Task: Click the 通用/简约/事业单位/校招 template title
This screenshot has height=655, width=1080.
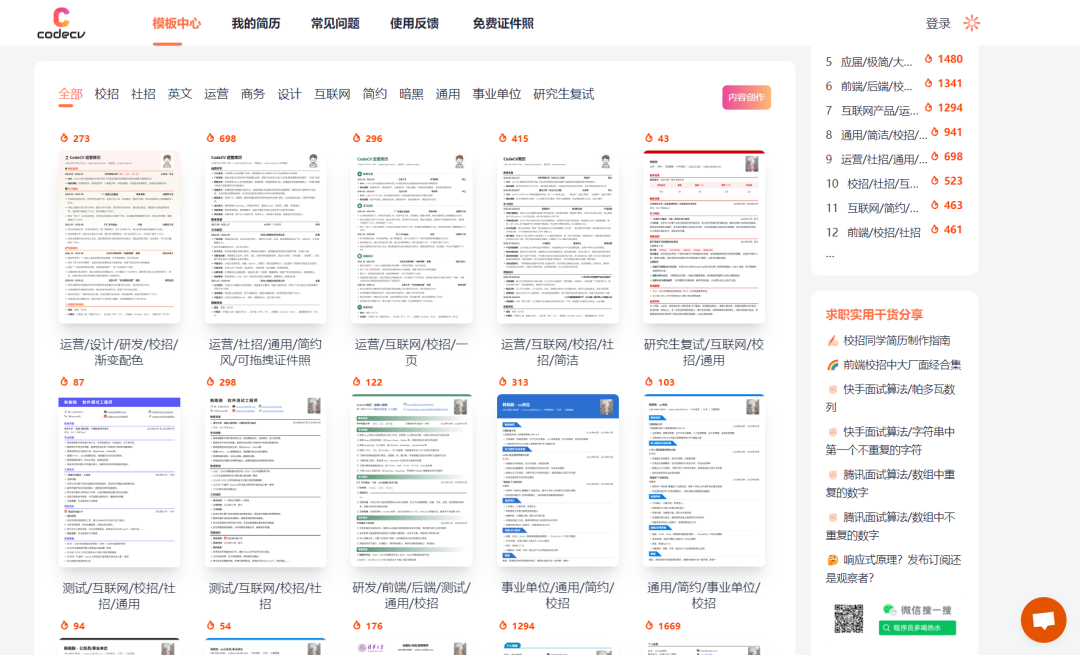Action: [x=703, y=596]
